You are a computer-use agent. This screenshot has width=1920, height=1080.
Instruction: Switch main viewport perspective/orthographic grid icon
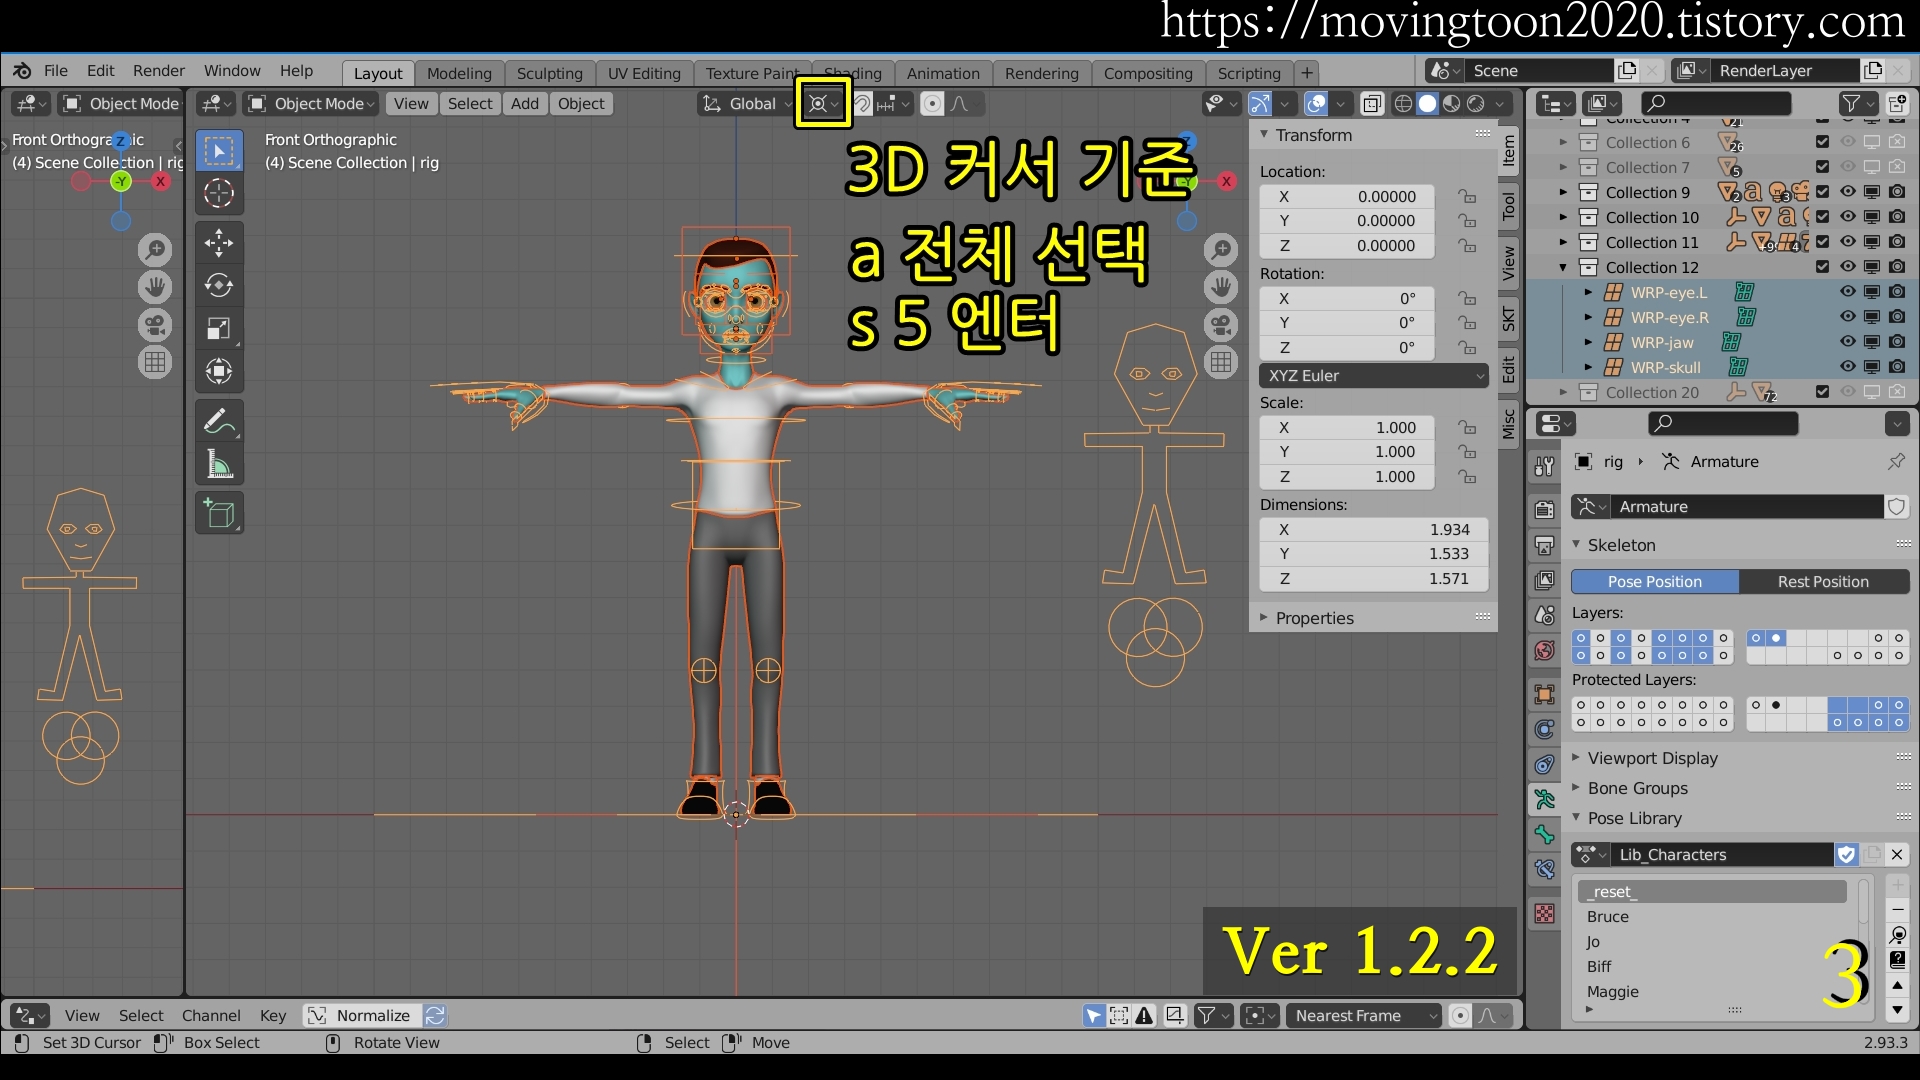(1221, 362)
